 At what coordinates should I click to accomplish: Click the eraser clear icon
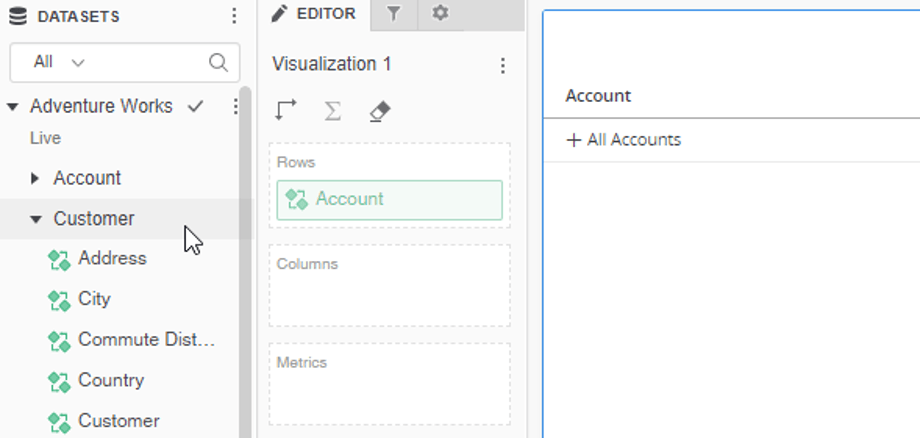point(378,111)
